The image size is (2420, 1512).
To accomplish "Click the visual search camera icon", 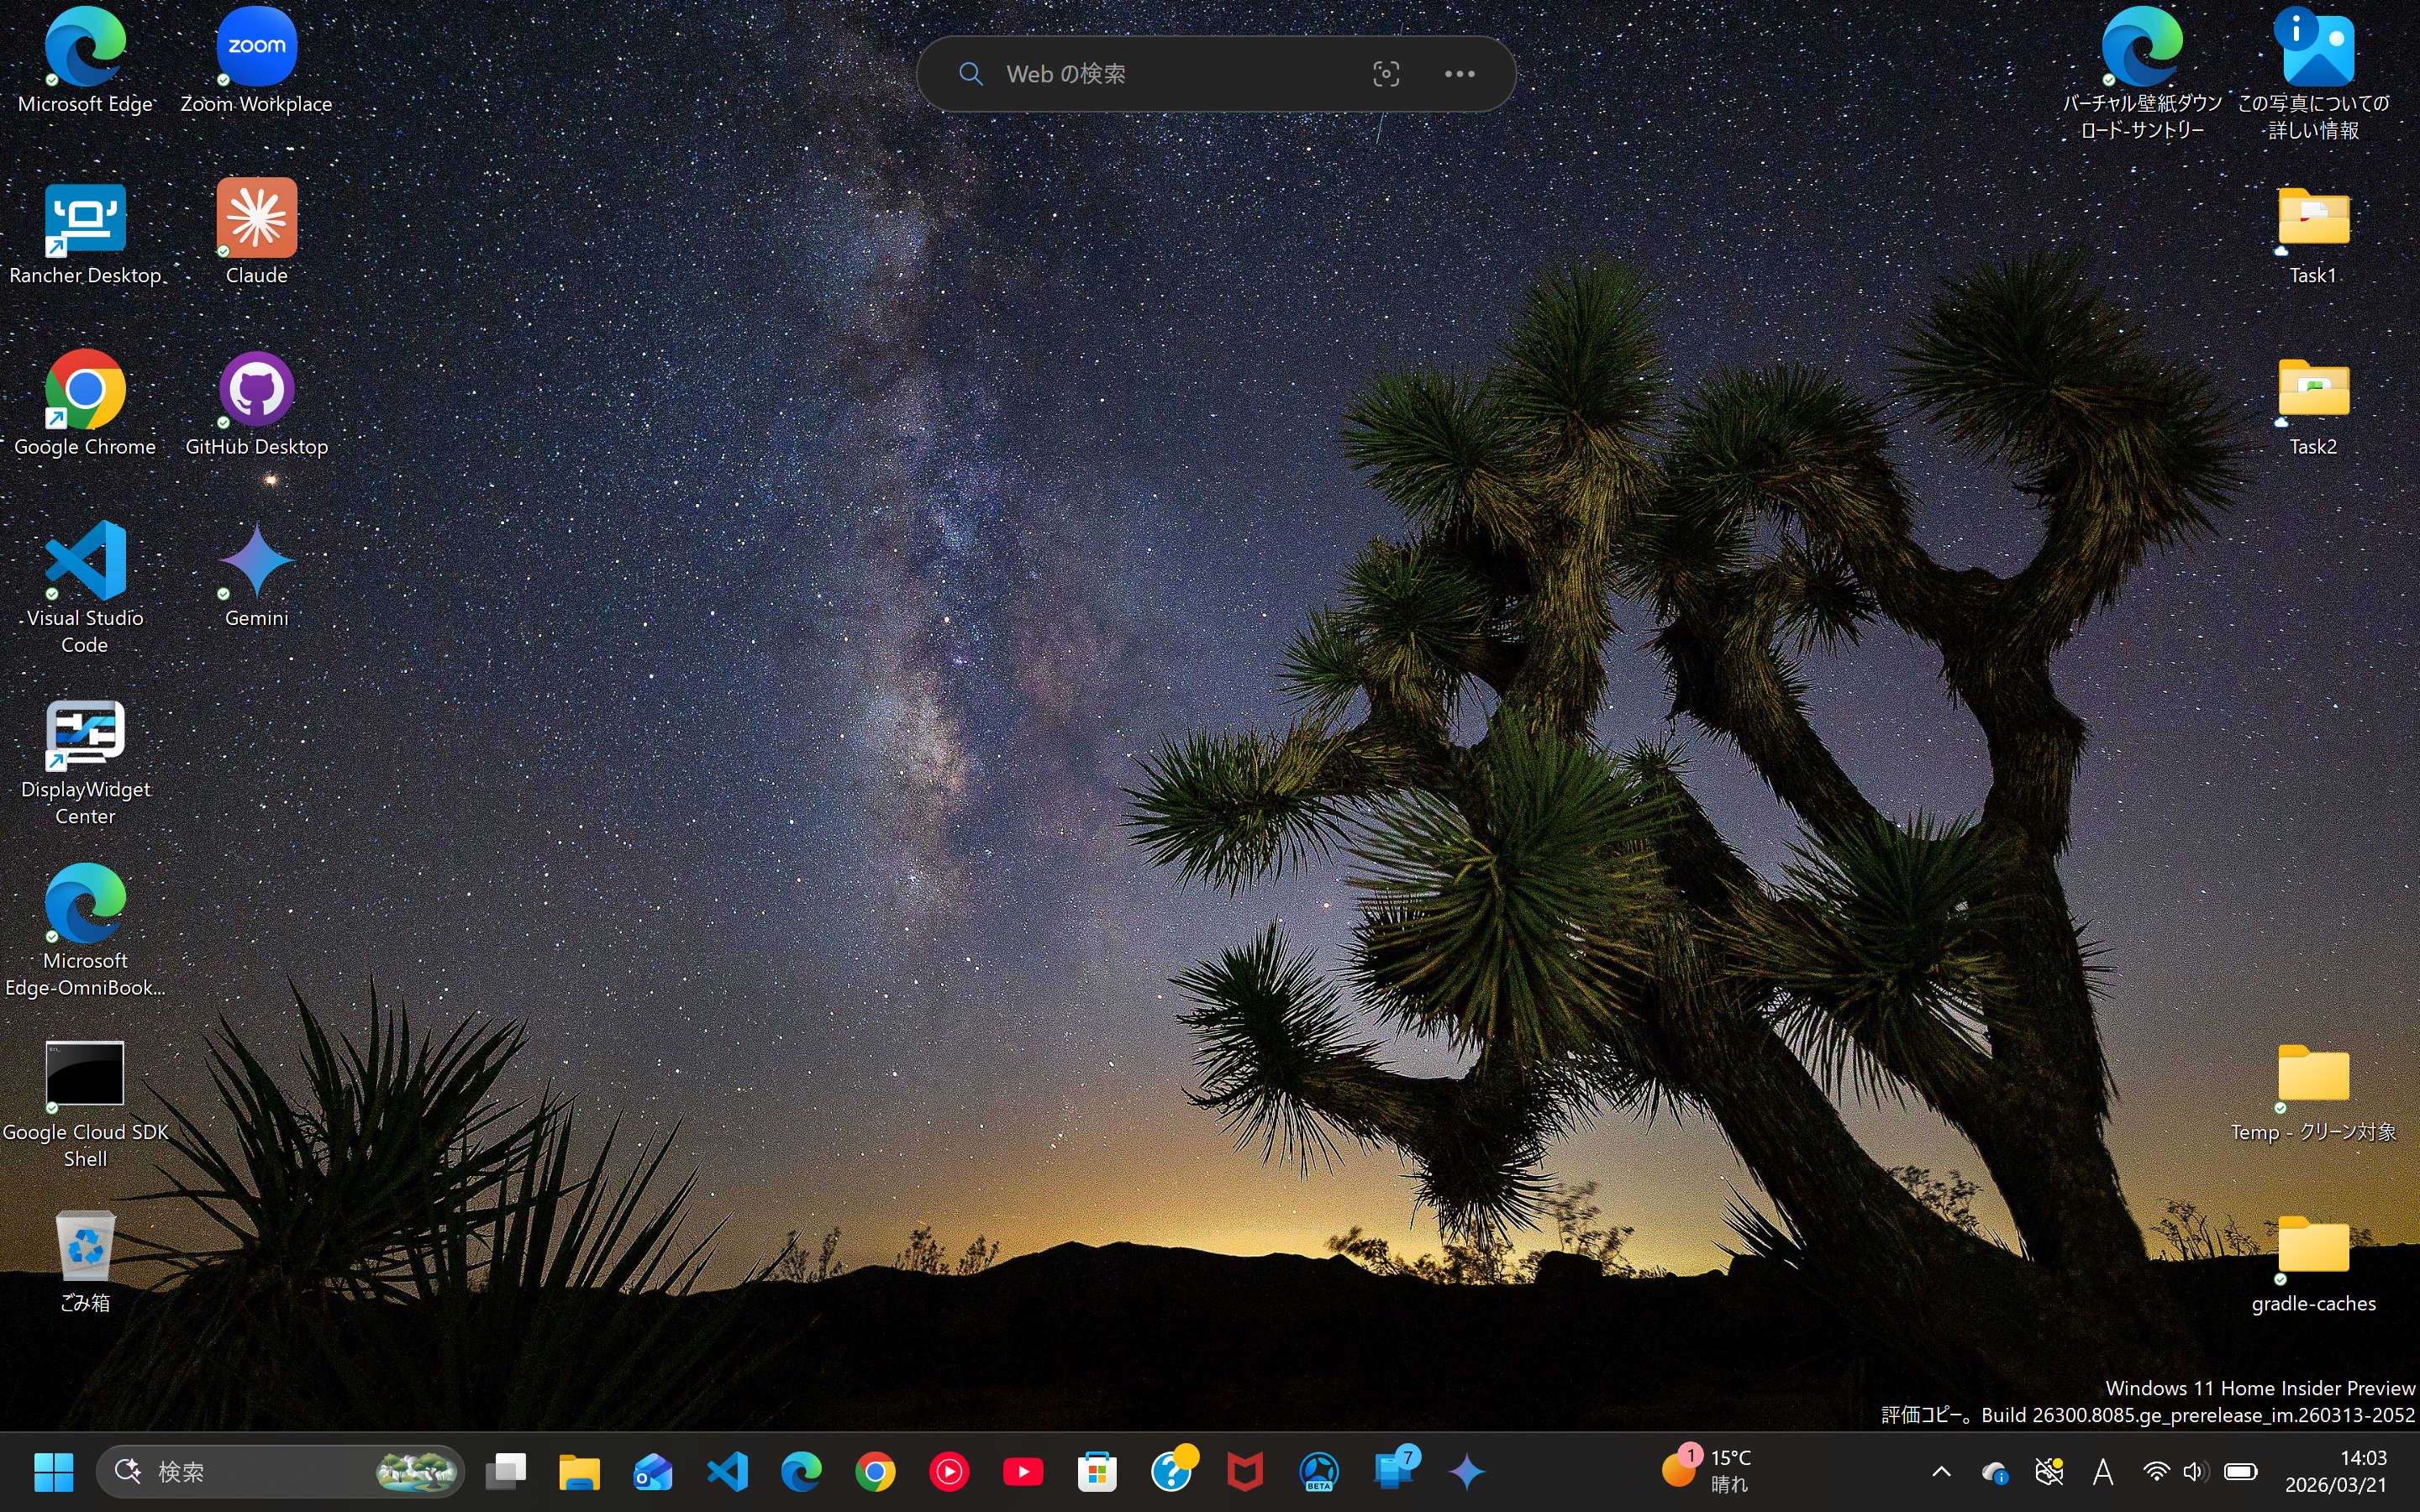I will (x=1386, y=74).
